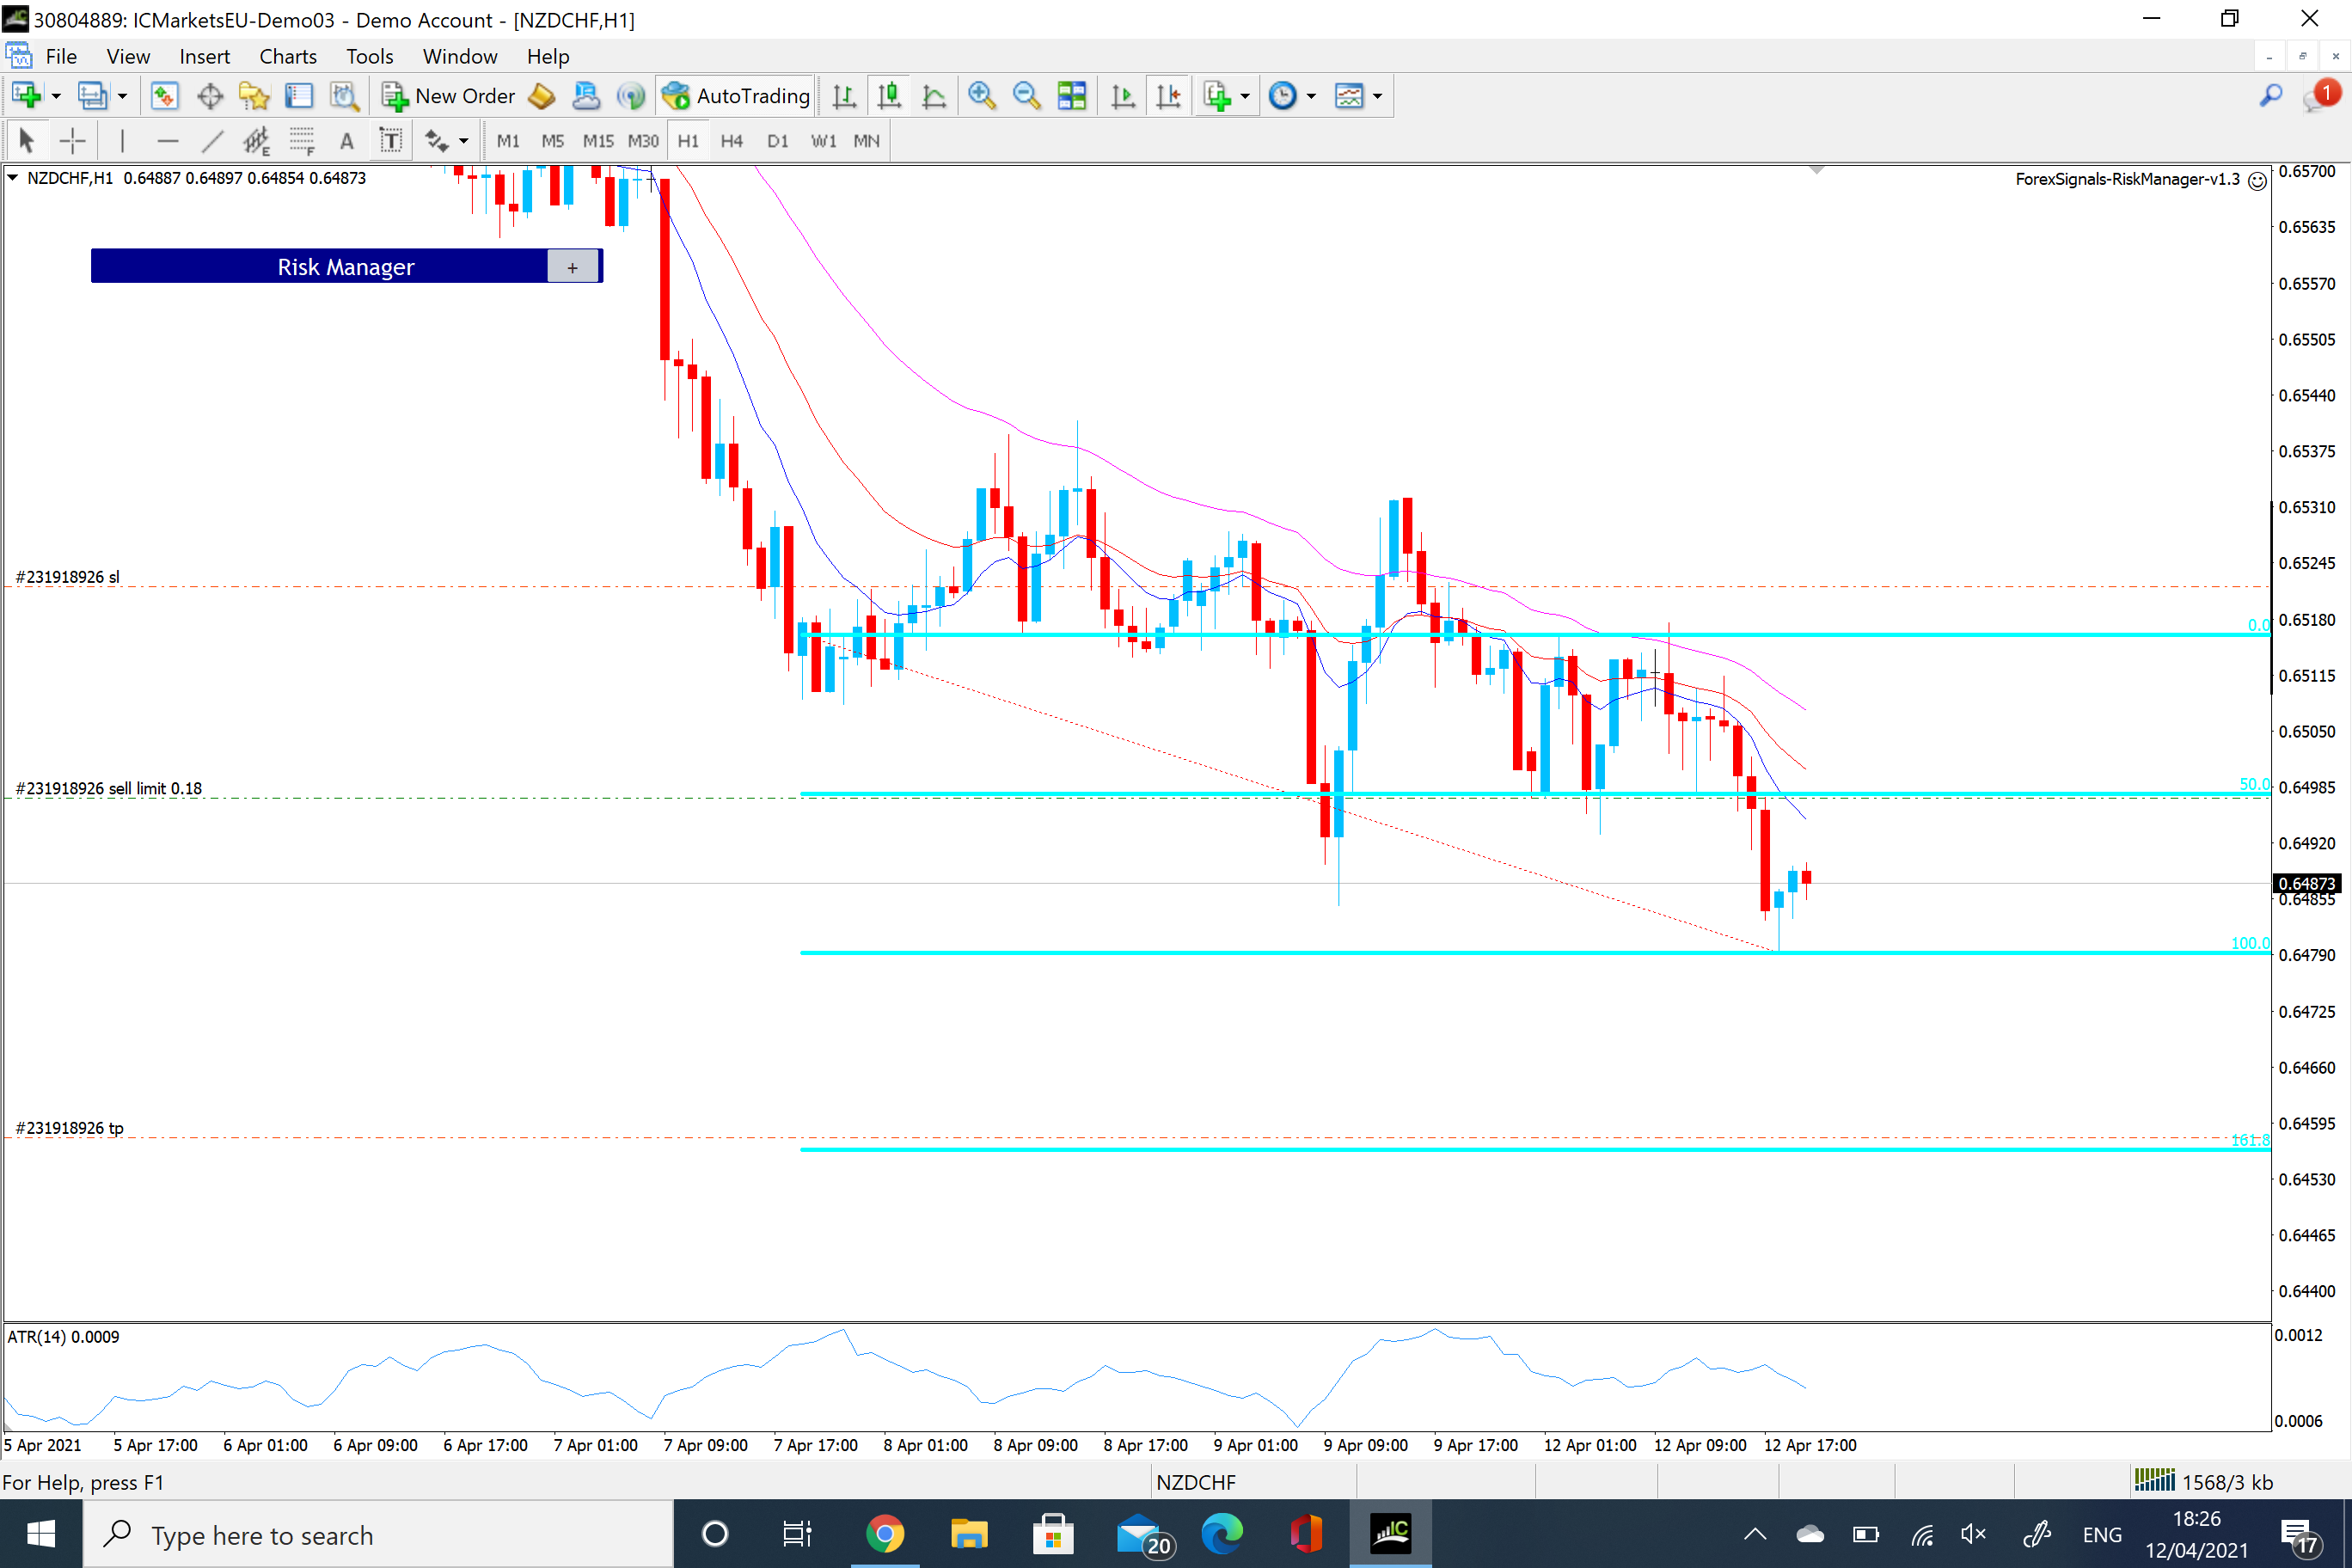Expand the Profiles dropdown arrow
Image resolution: width=2352 pixels, height=1568 pixels.
(x=122, y=96)
